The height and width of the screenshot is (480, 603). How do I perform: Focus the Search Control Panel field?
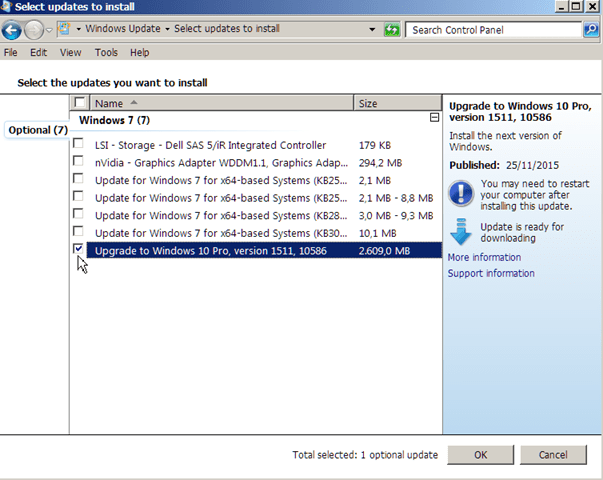[x=493, y=30]
